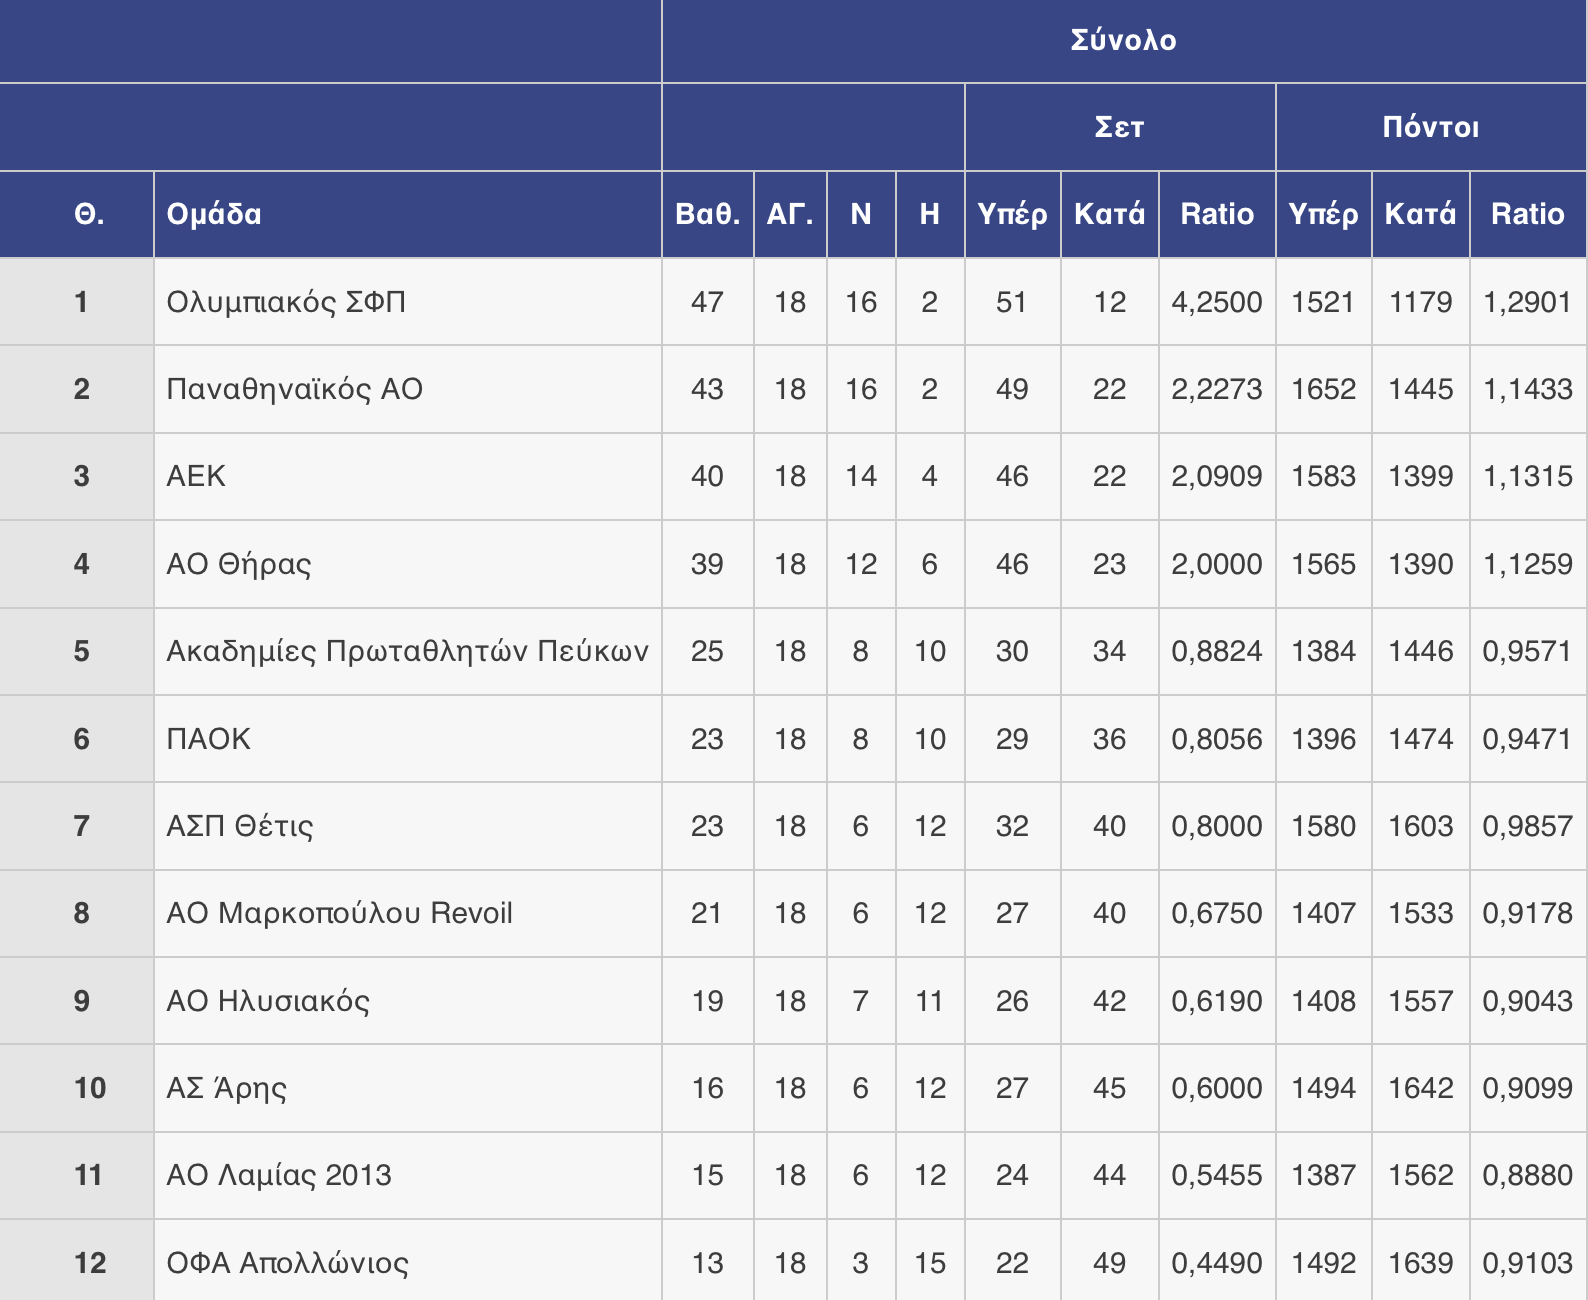Click the Σετ group header
The image size is (1588, 1300).
(x=1119, y=127)
